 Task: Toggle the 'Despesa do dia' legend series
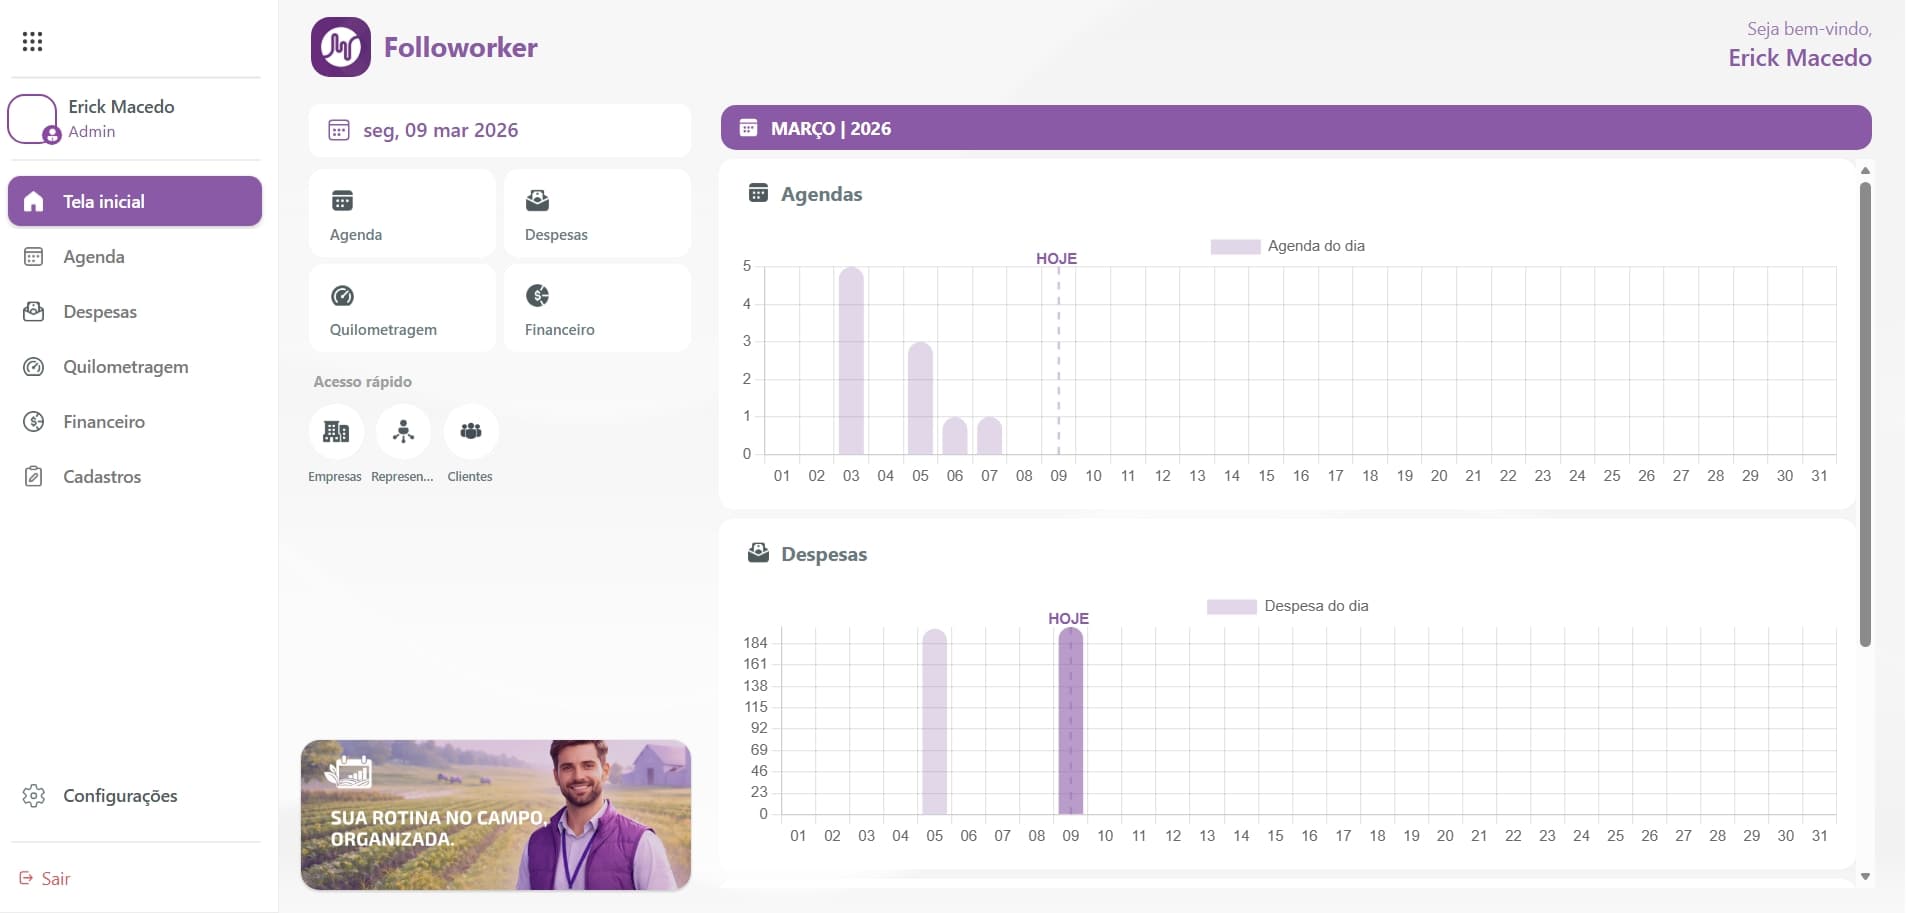click(x=1287, y=606)
